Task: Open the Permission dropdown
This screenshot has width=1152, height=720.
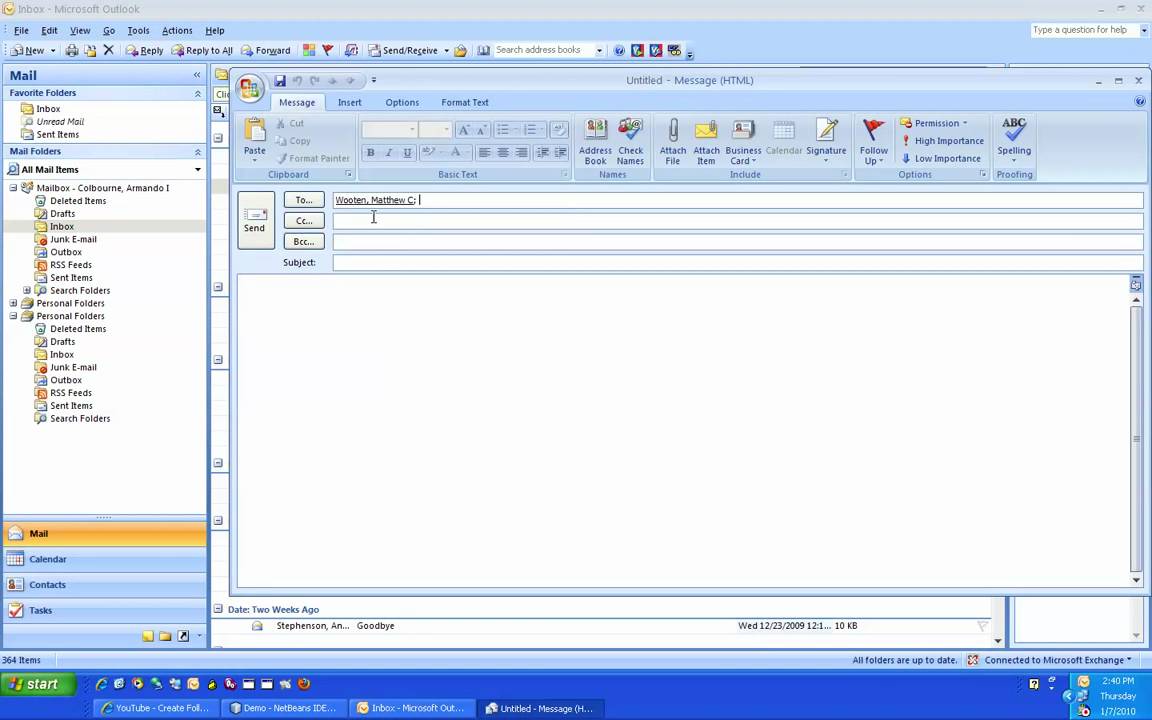Action: point(934,123)
